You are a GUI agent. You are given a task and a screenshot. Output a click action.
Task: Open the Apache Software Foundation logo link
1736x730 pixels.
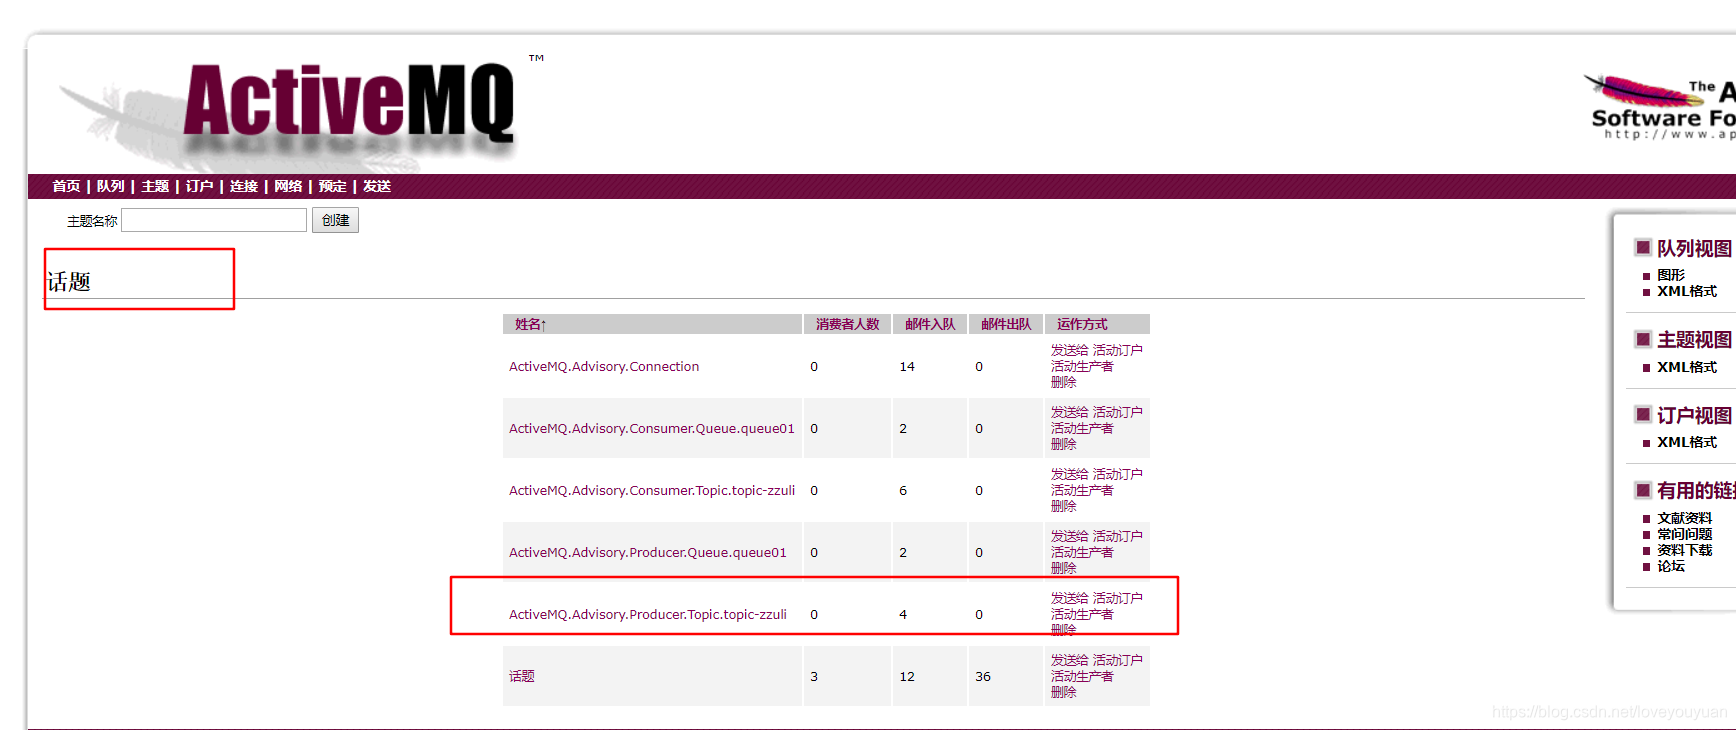pyautogui.click(x=1660, y=106)
